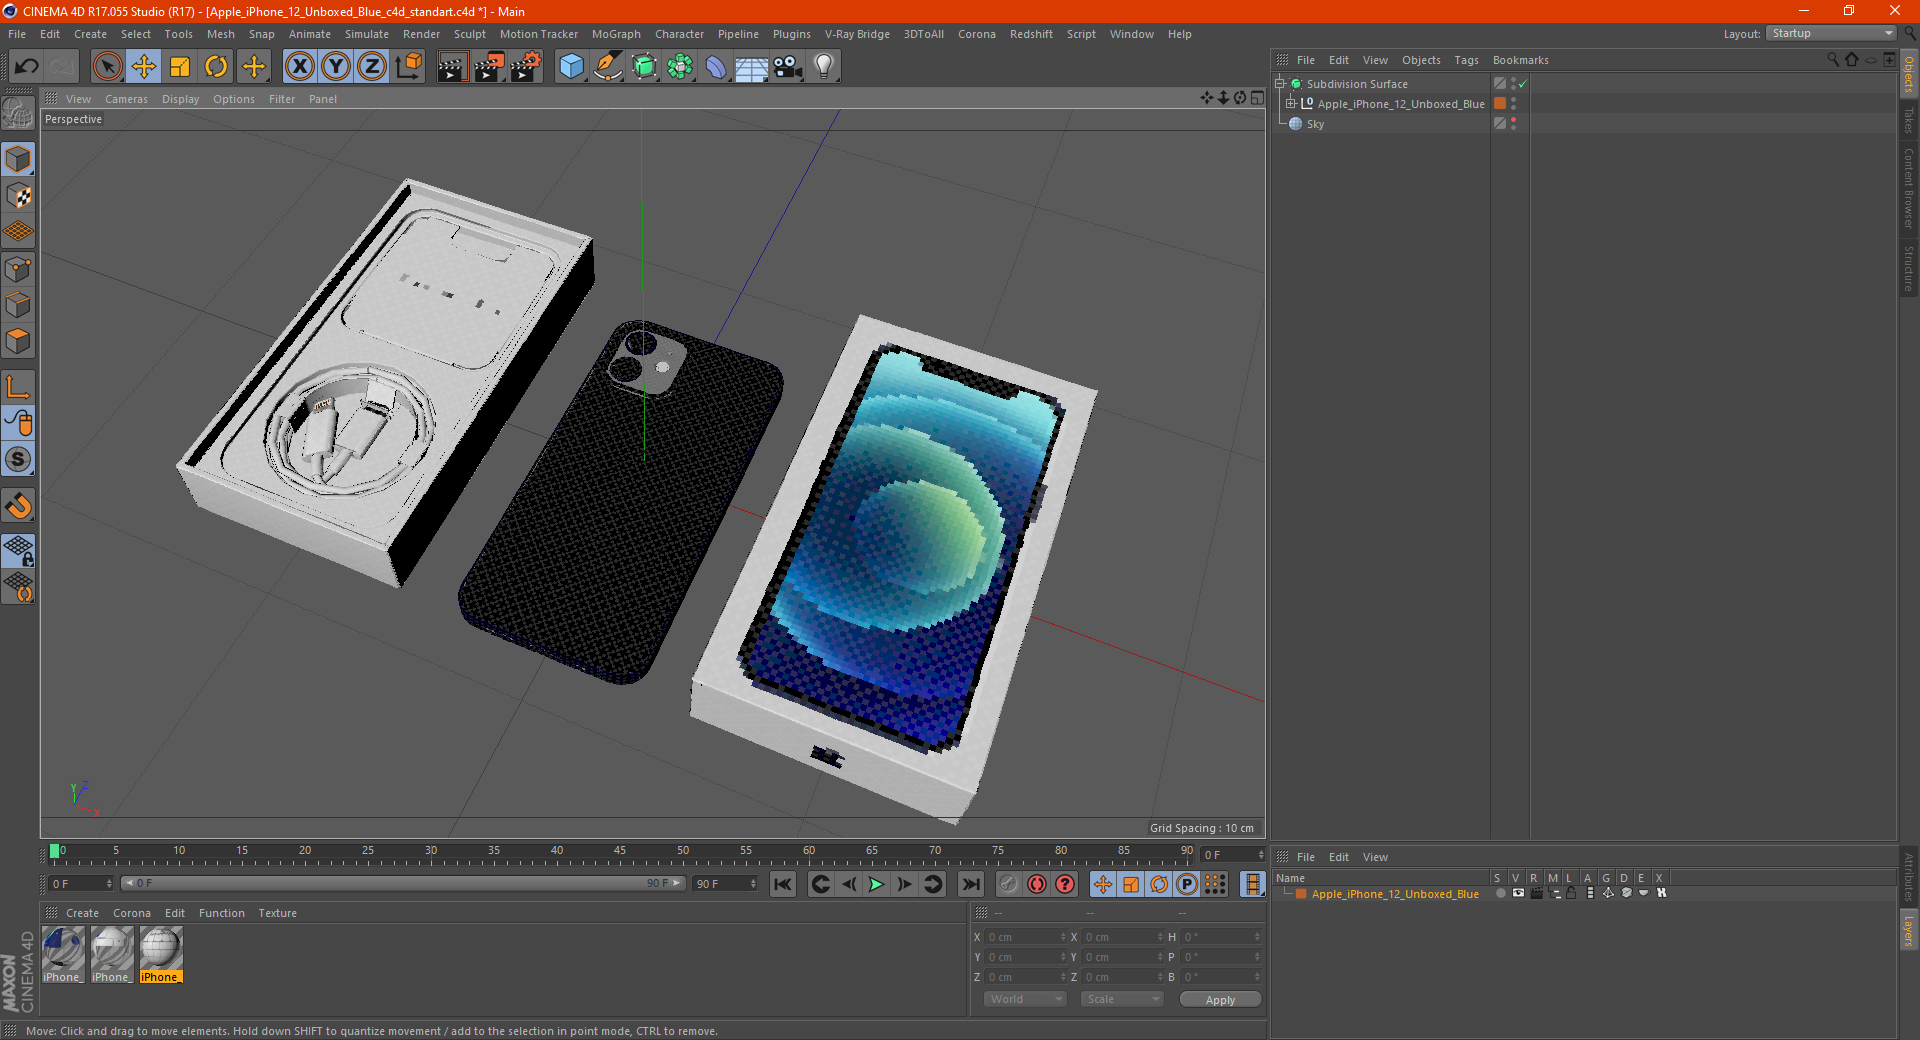Viewport: 1920px width, 1040px height.
Task: Toggle Subdivision Surface enable checkmark
Action: (1523, 84)
